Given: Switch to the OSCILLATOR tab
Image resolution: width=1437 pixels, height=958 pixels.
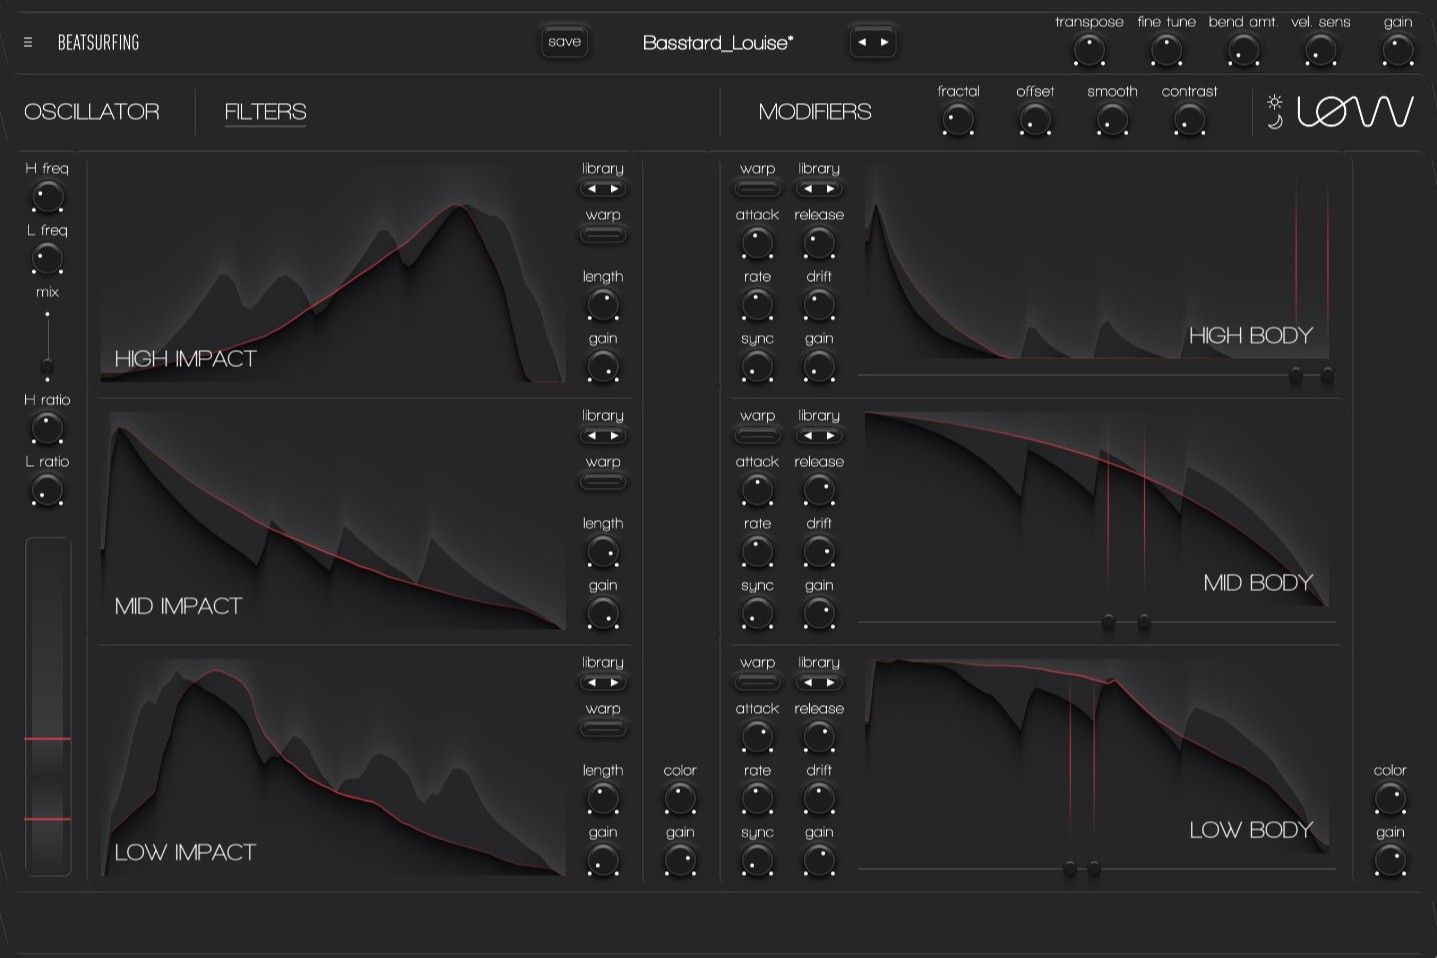Looking at the screenshot, I should [x=93, y=111].
